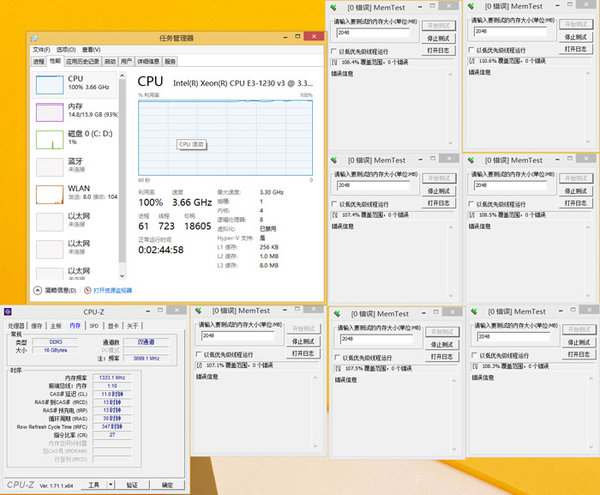Click 打开日志 in the 107.1% MemTest window
600x495 pixels.
[x=303, y=353]
